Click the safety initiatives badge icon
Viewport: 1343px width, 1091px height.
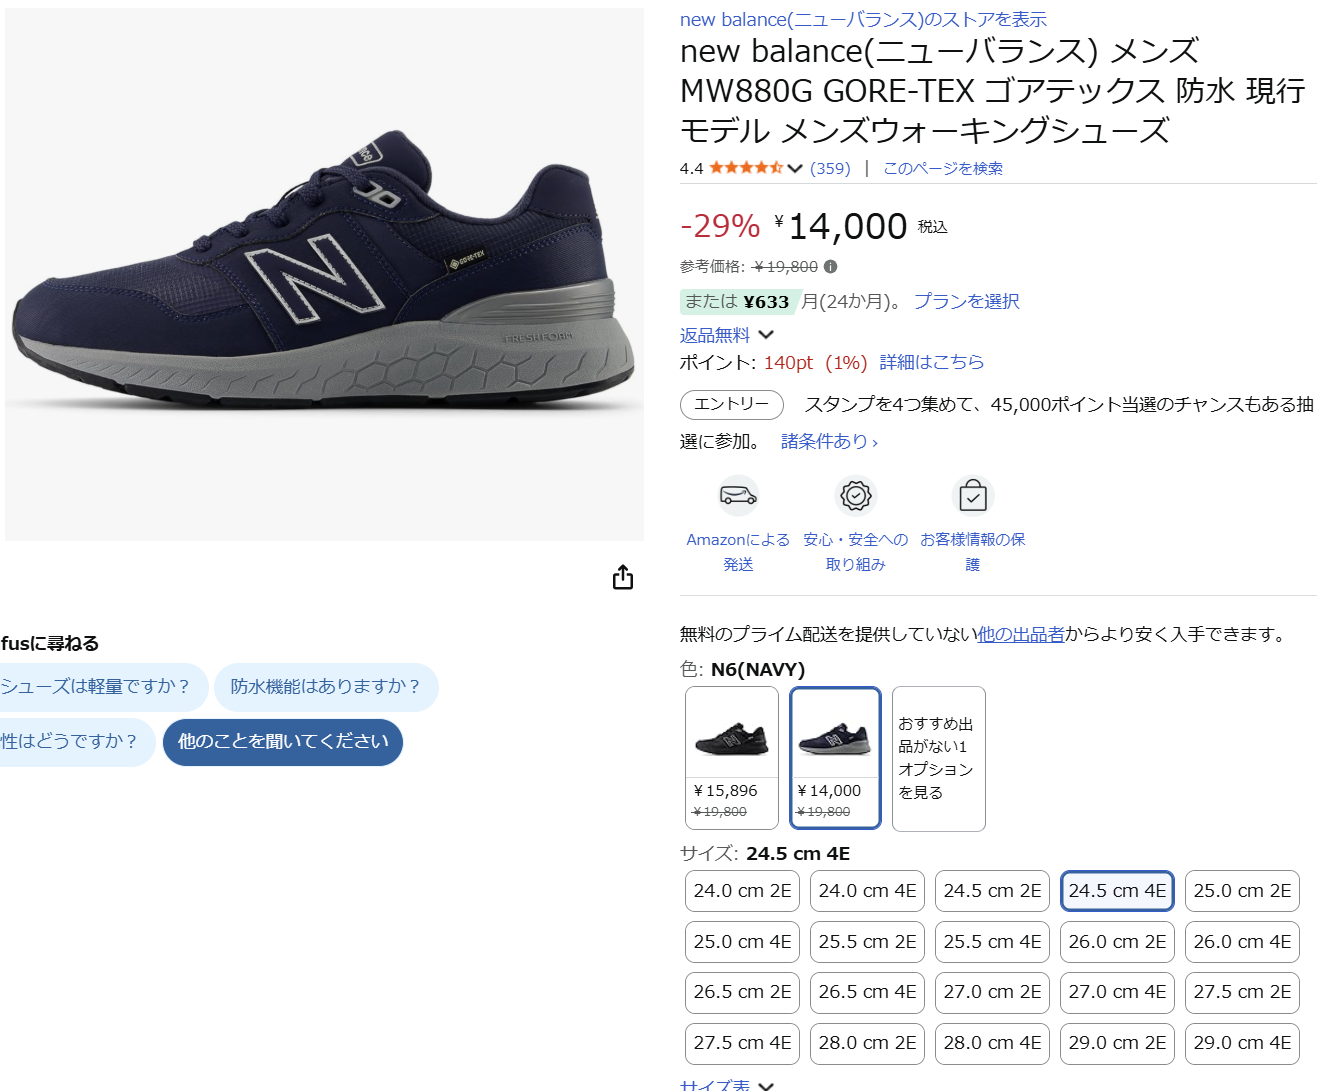(856, 495)
